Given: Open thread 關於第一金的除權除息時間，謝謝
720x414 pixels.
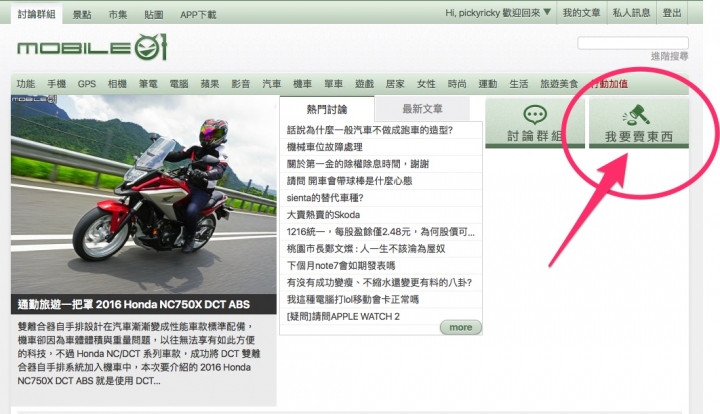Looking at the screenshot, I should point(358,164).
